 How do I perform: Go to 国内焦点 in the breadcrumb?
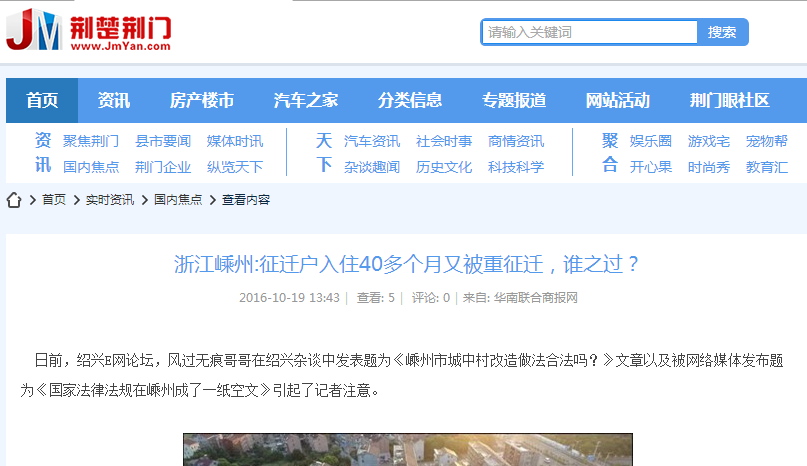[178, 200]
